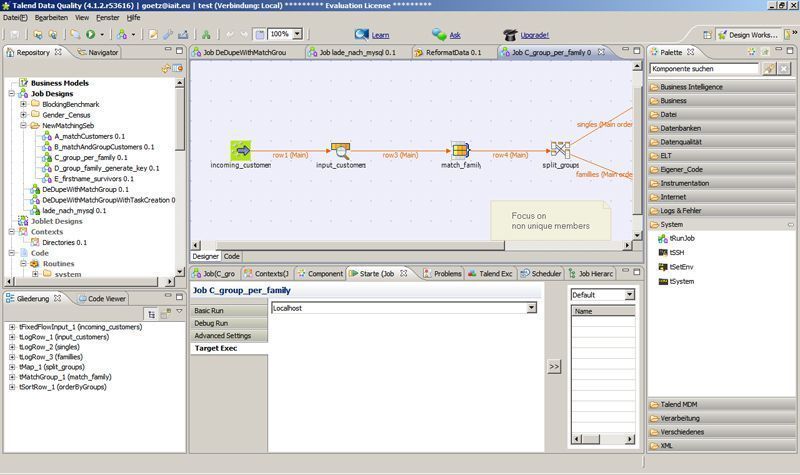Open the Ask link
Image resolution: width=800 pixels, height=475 pixels.
455,35
